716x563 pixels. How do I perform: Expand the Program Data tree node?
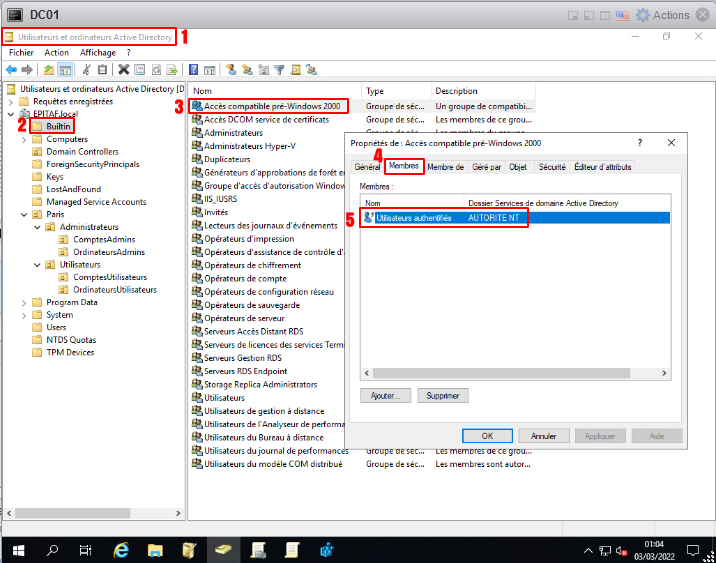(x=24, y=302)
